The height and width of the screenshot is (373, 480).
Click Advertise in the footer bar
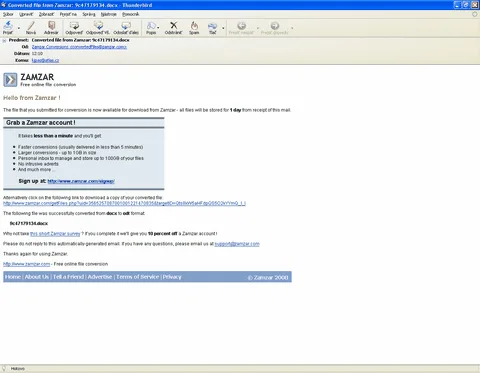pos(100,277)
